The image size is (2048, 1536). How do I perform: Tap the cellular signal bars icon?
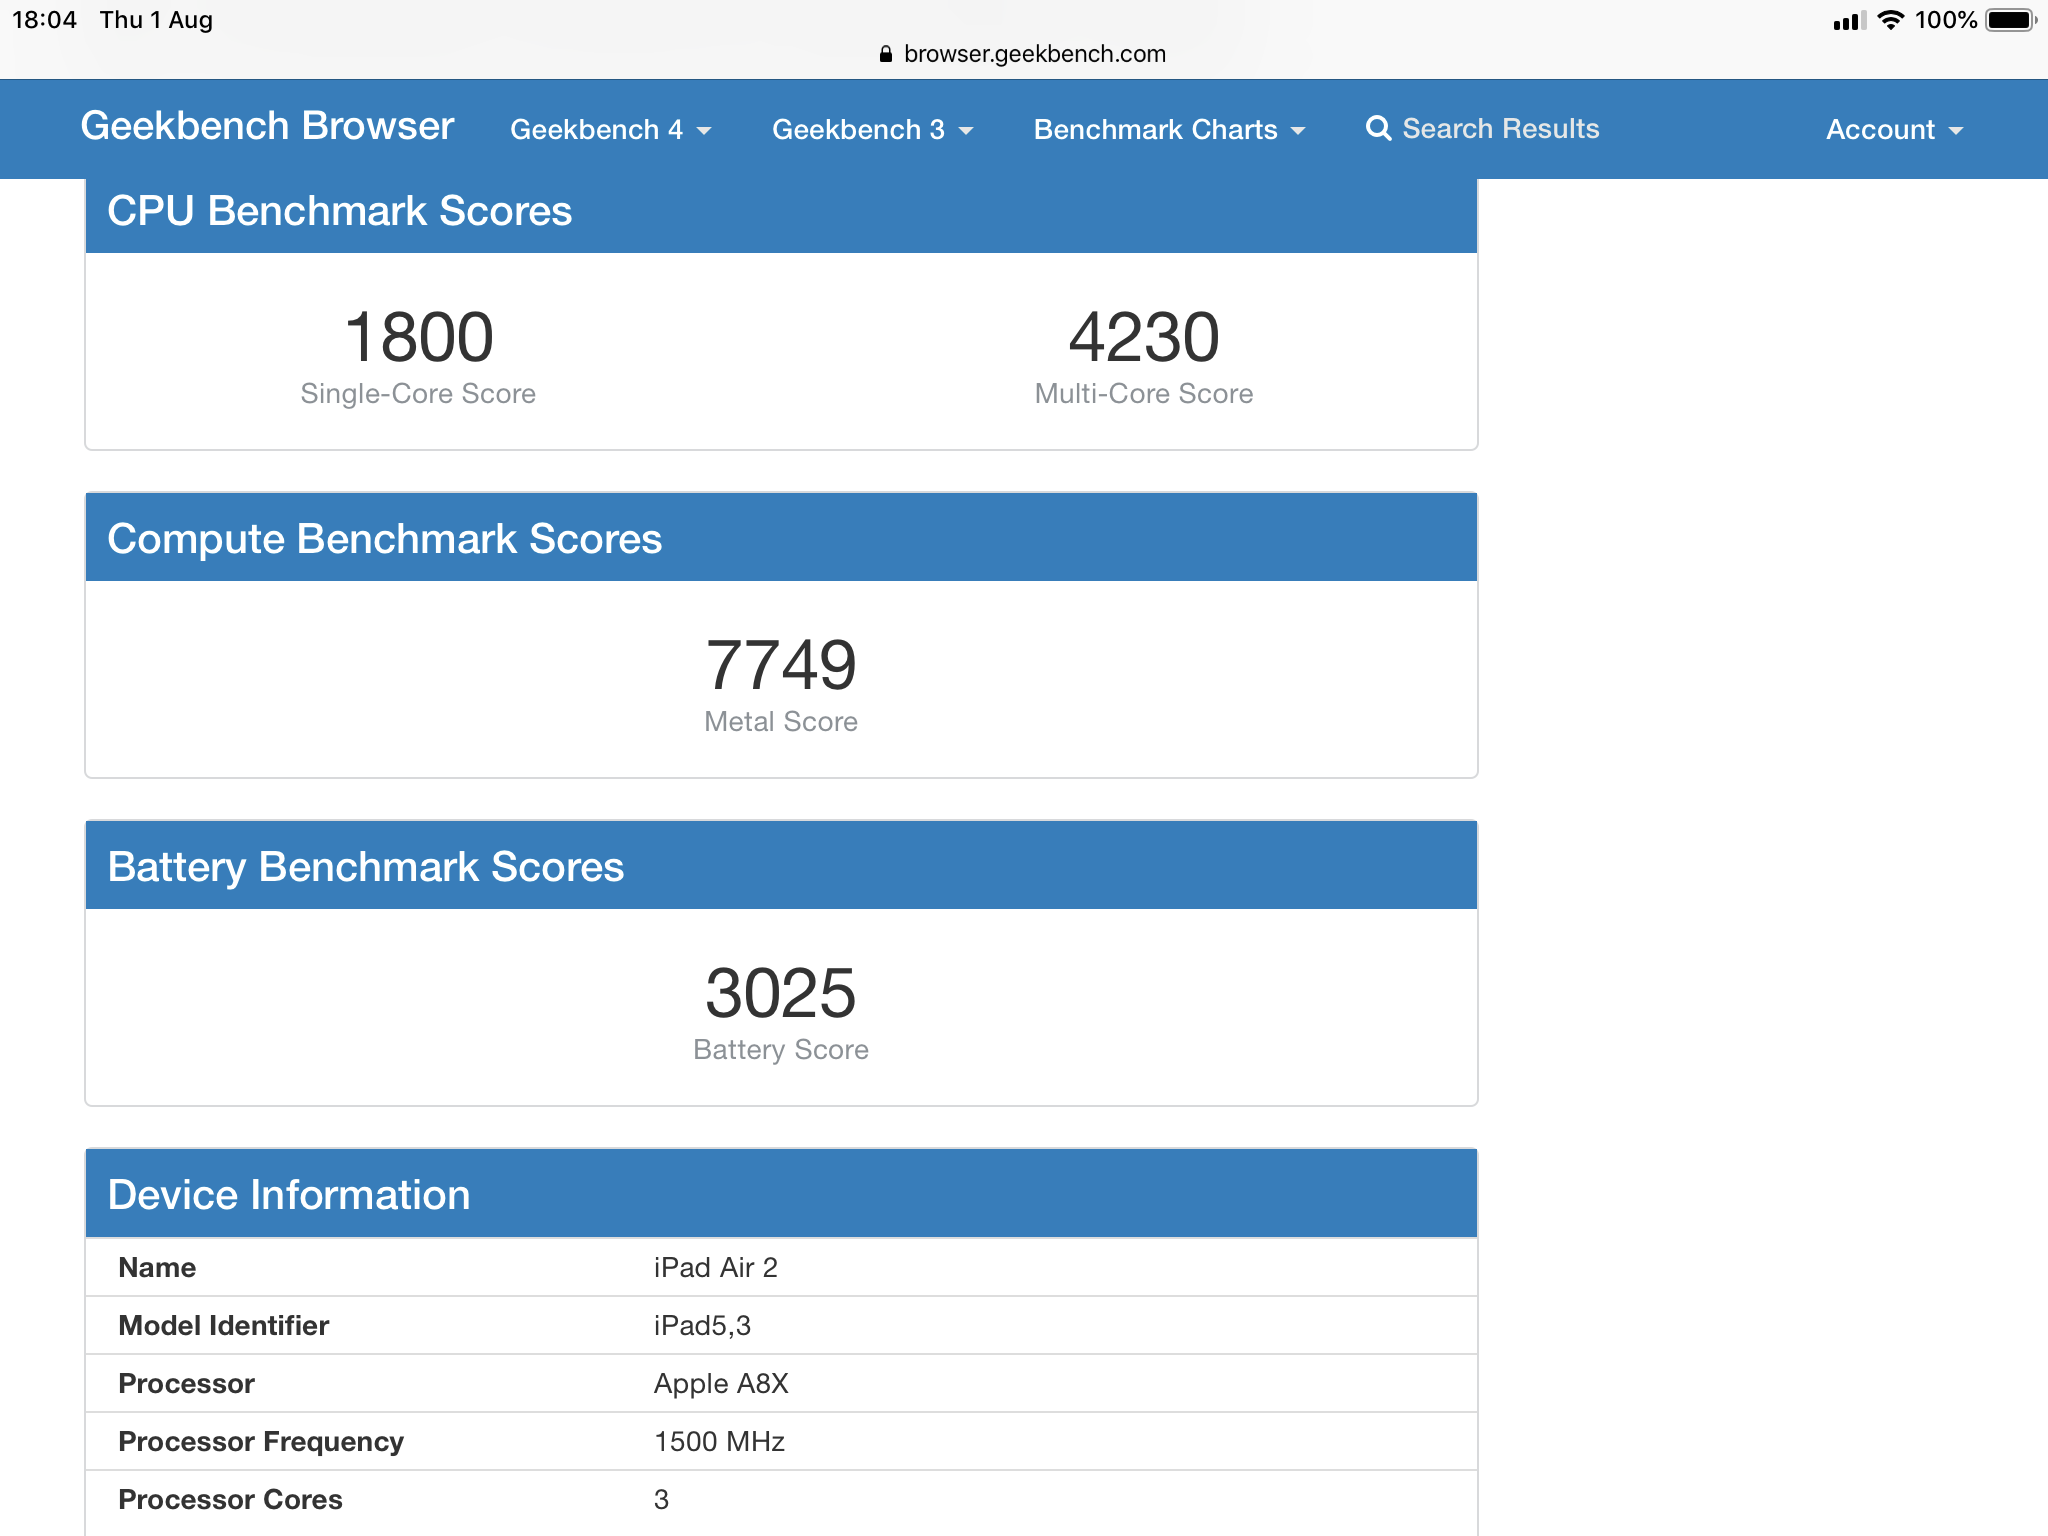[x=1849, y=21]
